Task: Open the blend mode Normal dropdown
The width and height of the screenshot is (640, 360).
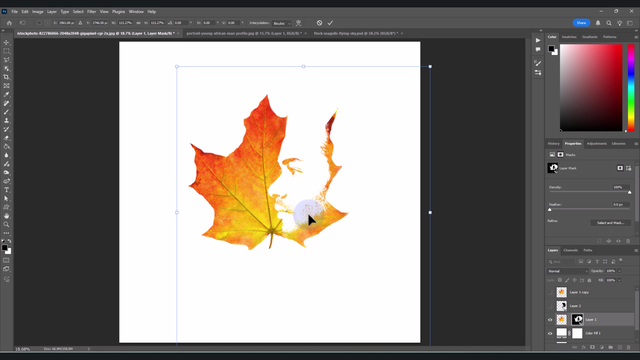Action: [568, 271]
